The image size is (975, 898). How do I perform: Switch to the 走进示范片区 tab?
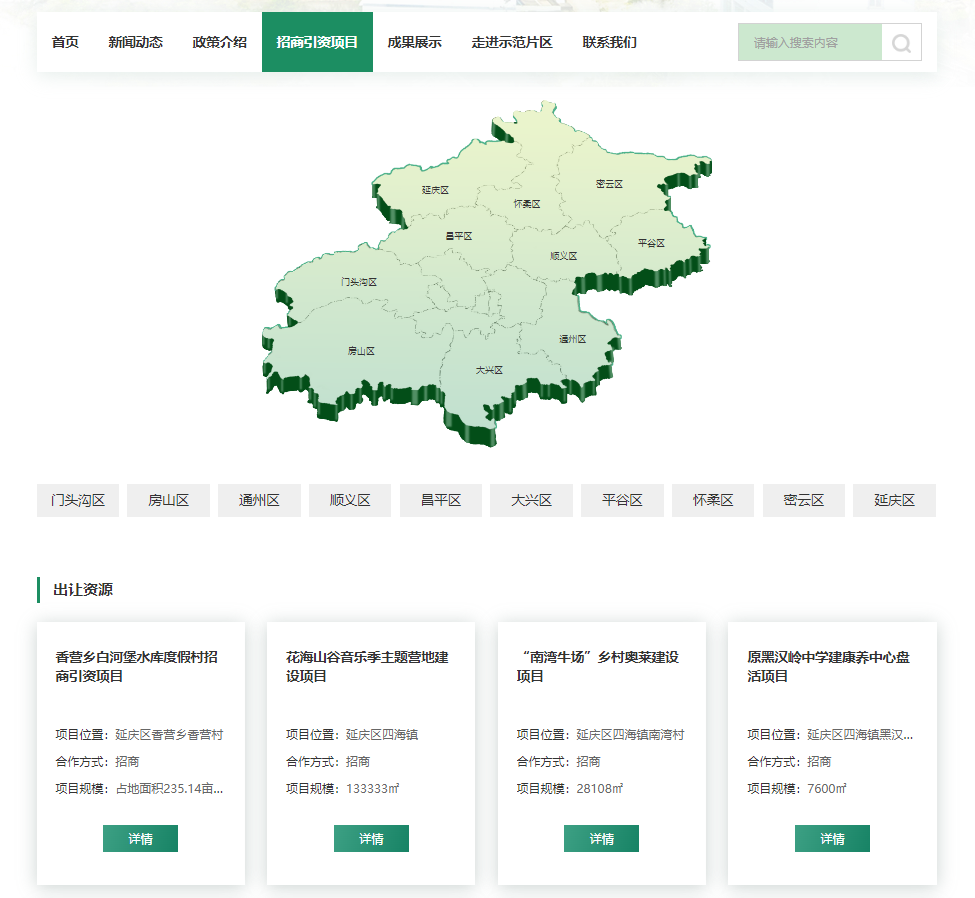(512, 42)
